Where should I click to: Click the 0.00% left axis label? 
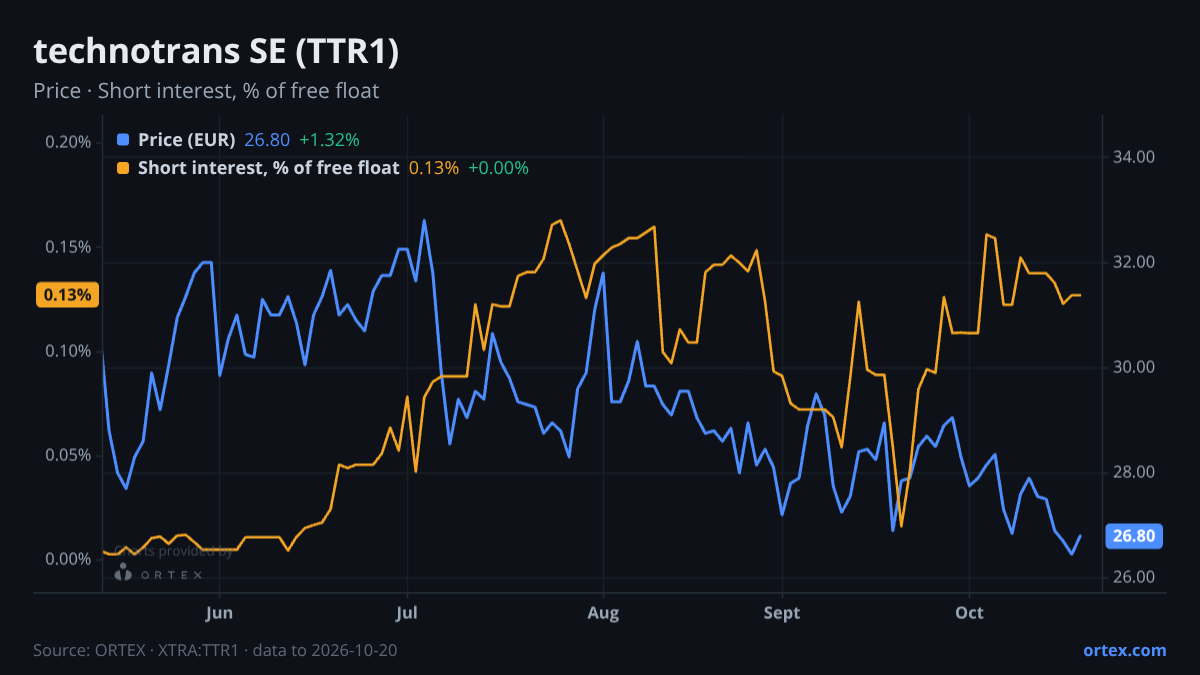(x=68, y=559)
